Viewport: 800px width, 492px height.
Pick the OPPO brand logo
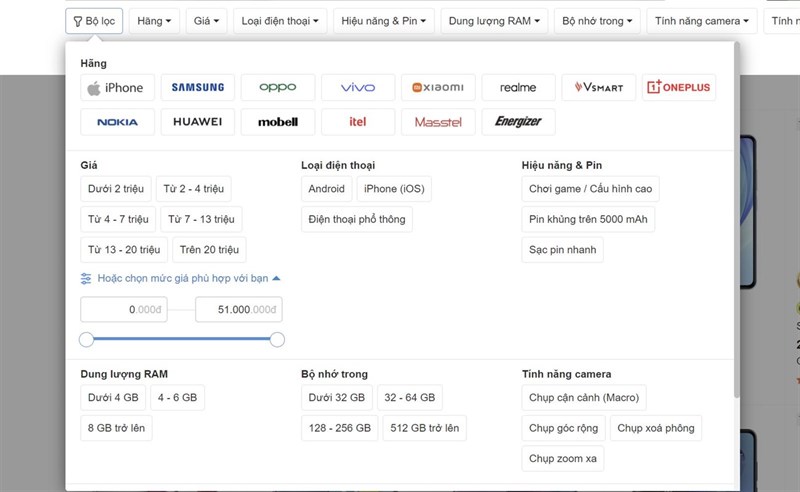click(x=278, y=87)
